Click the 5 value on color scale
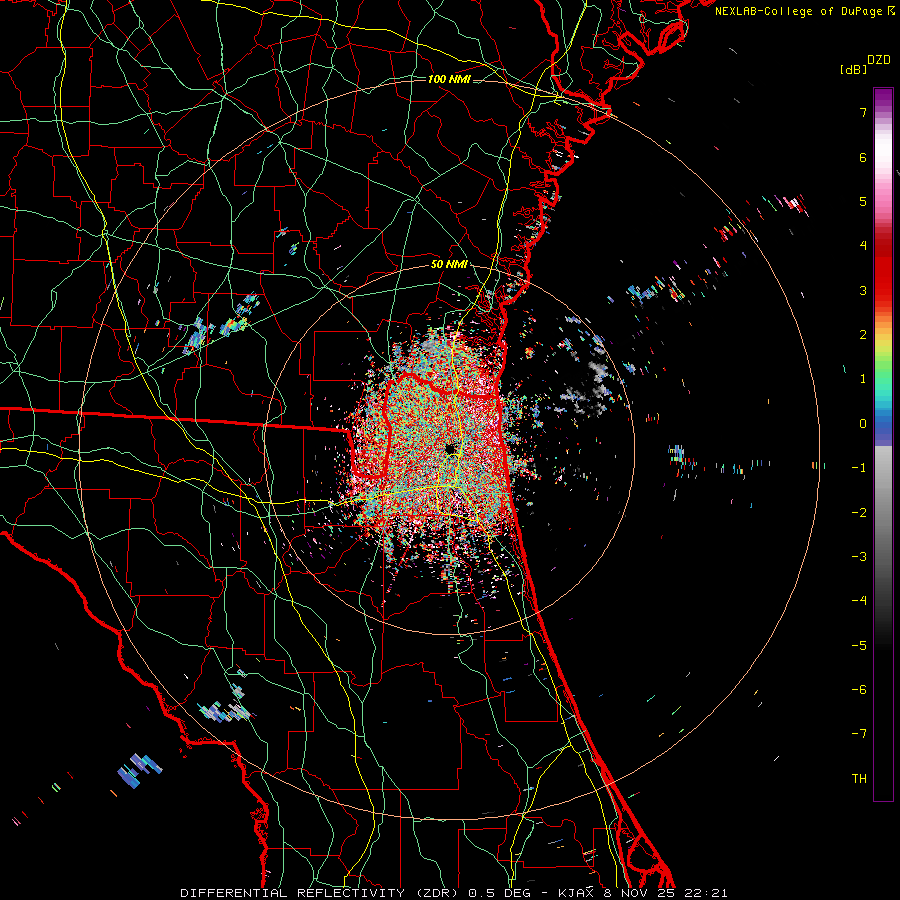The height and width of the screenshot is (900, 900). [862, 201]
